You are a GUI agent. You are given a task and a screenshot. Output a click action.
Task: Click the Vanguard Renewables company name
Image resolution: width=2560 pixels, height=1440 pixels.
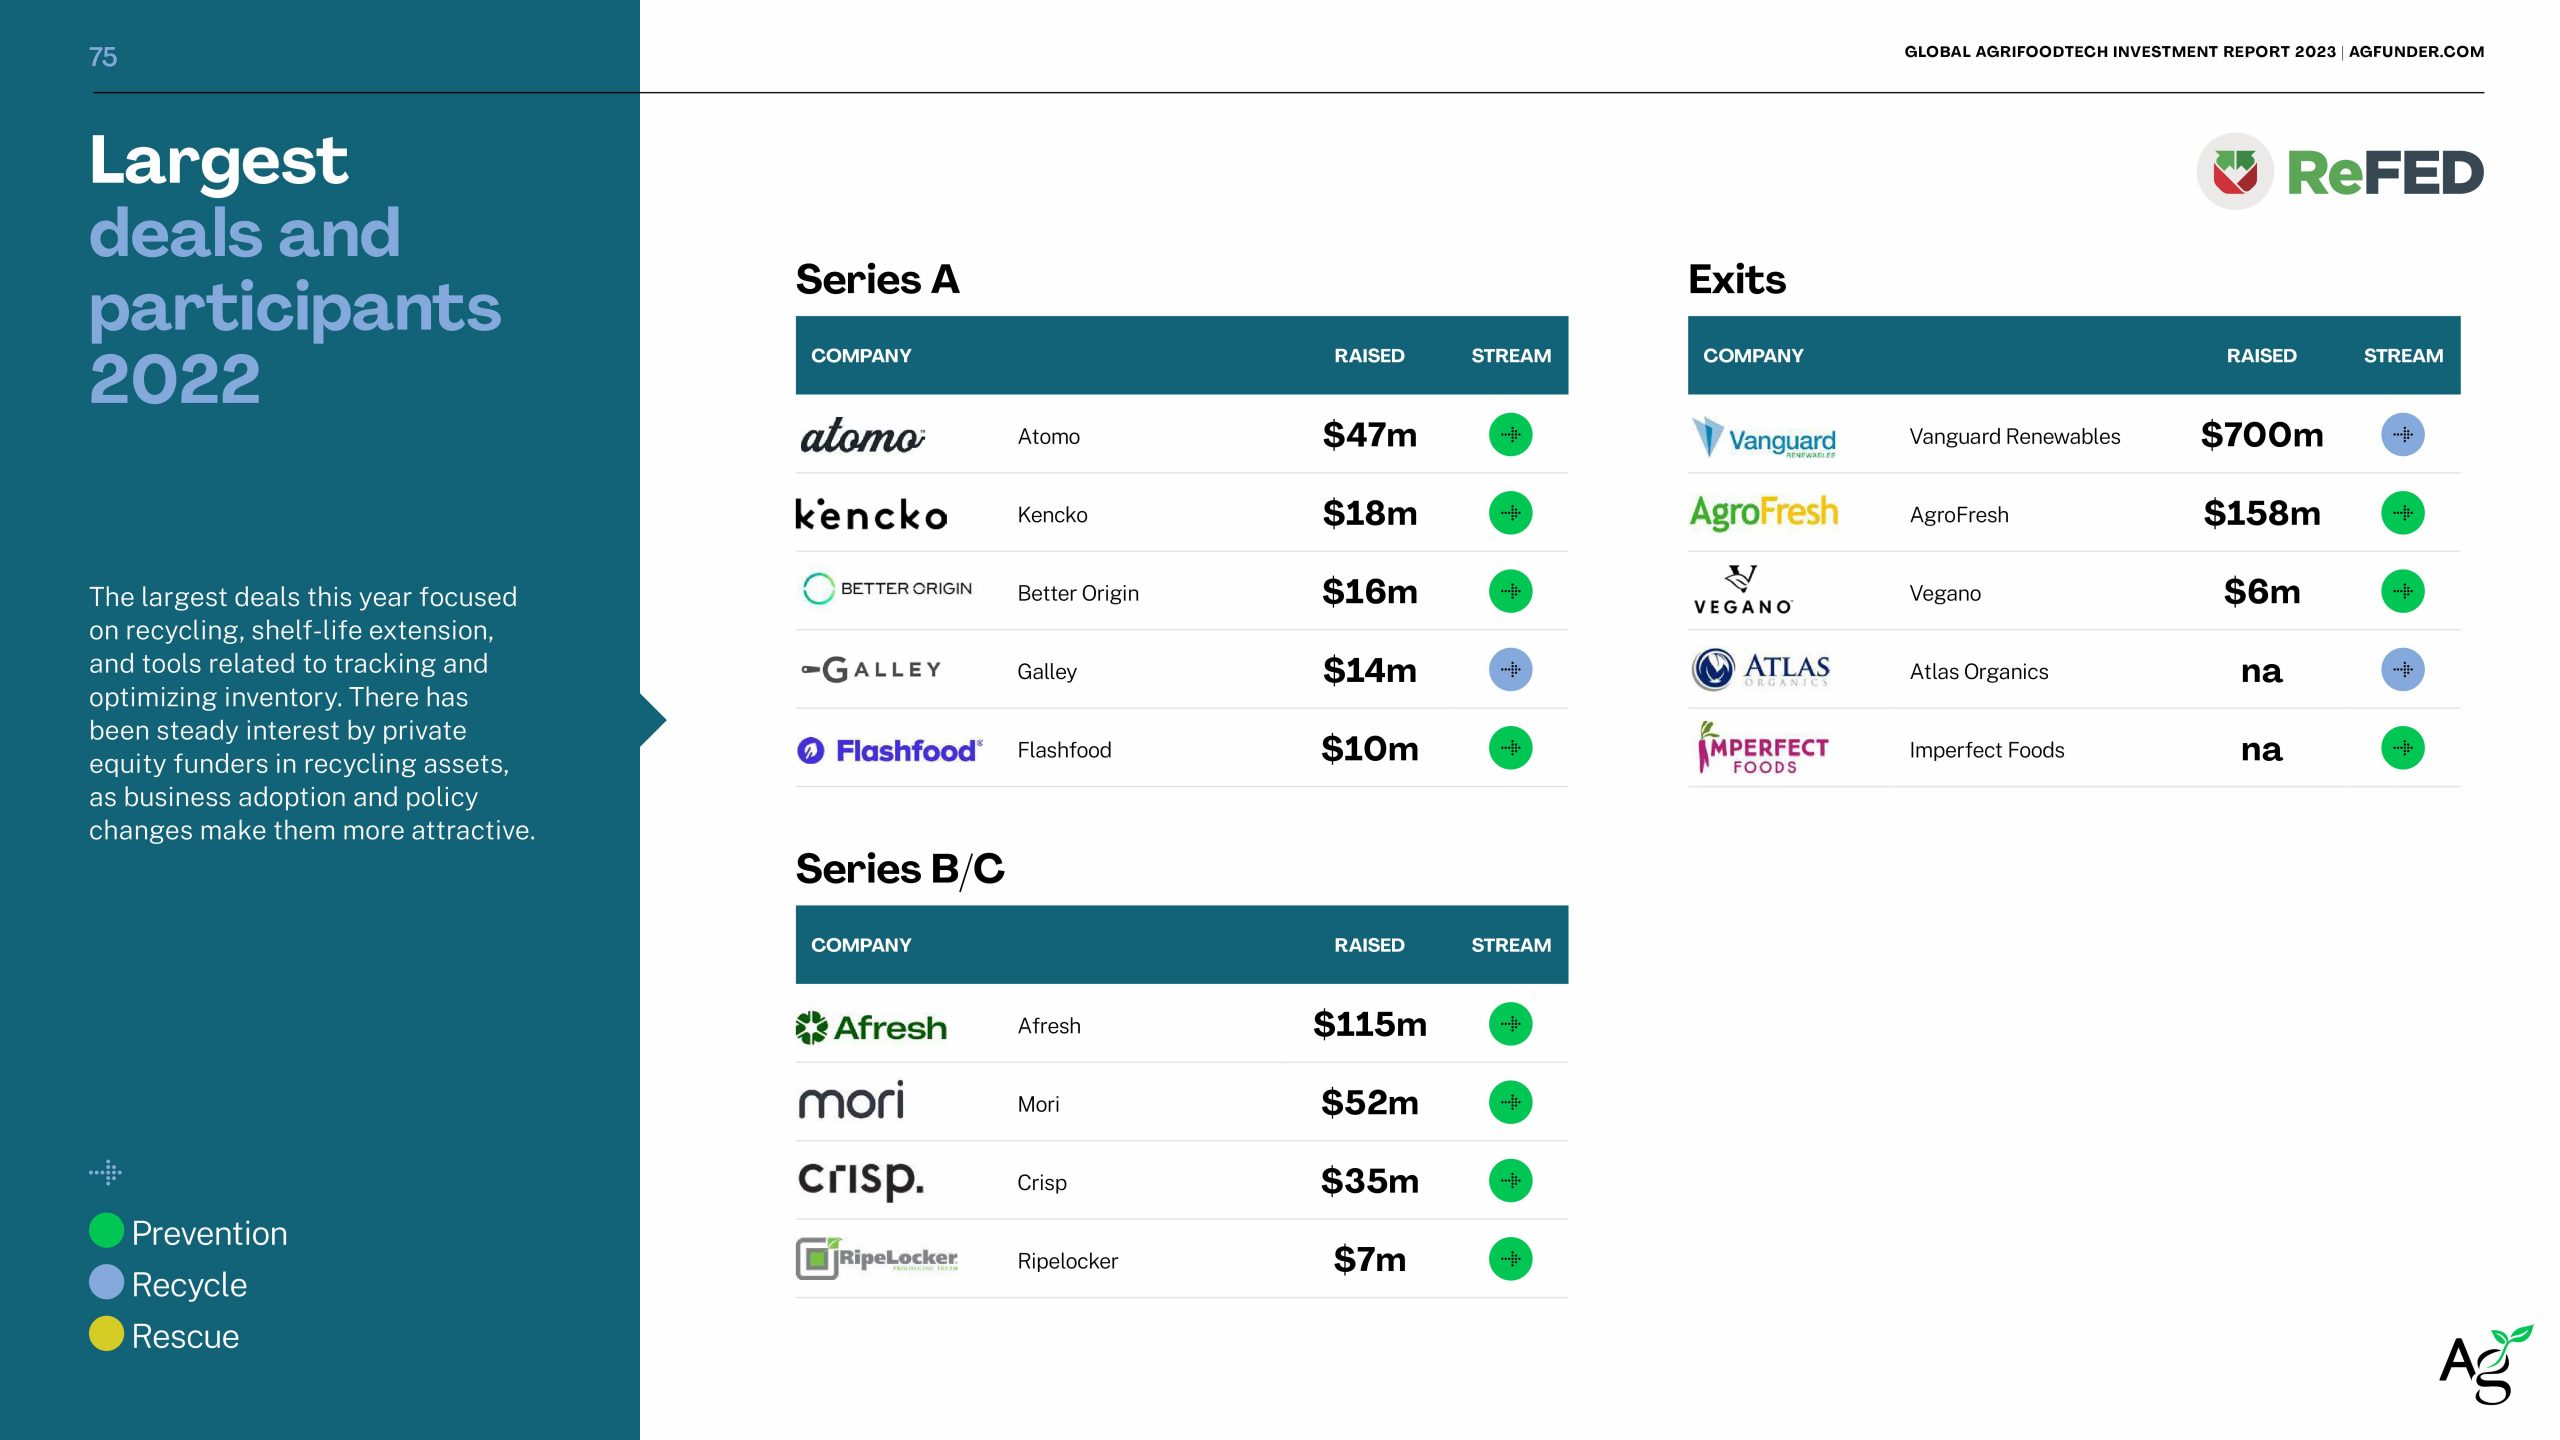[2014, 437]
